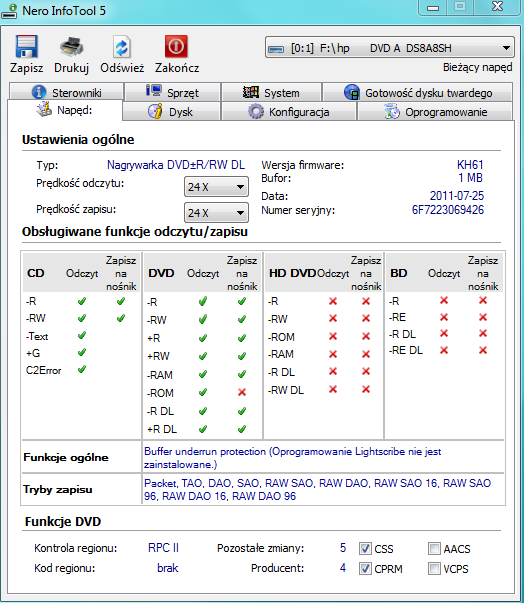Click the green check for CD -R read
Image resolution: width=524 pixels, height=603 pixels.
[82, 301]
